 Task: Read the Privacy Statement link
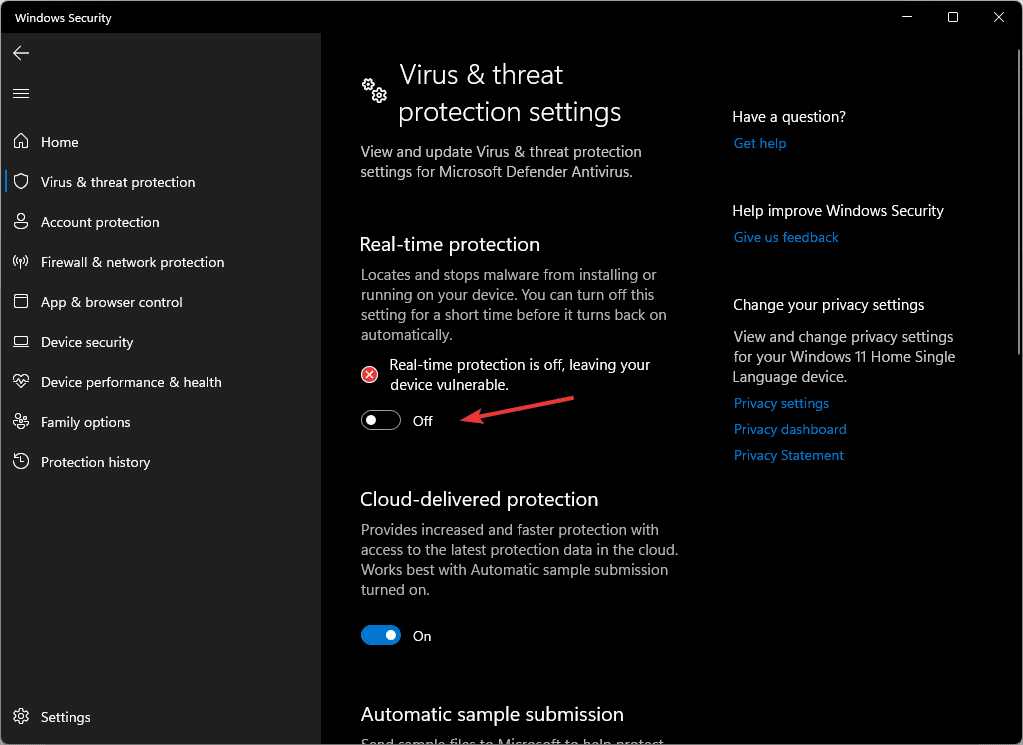[x=789, y=455]
